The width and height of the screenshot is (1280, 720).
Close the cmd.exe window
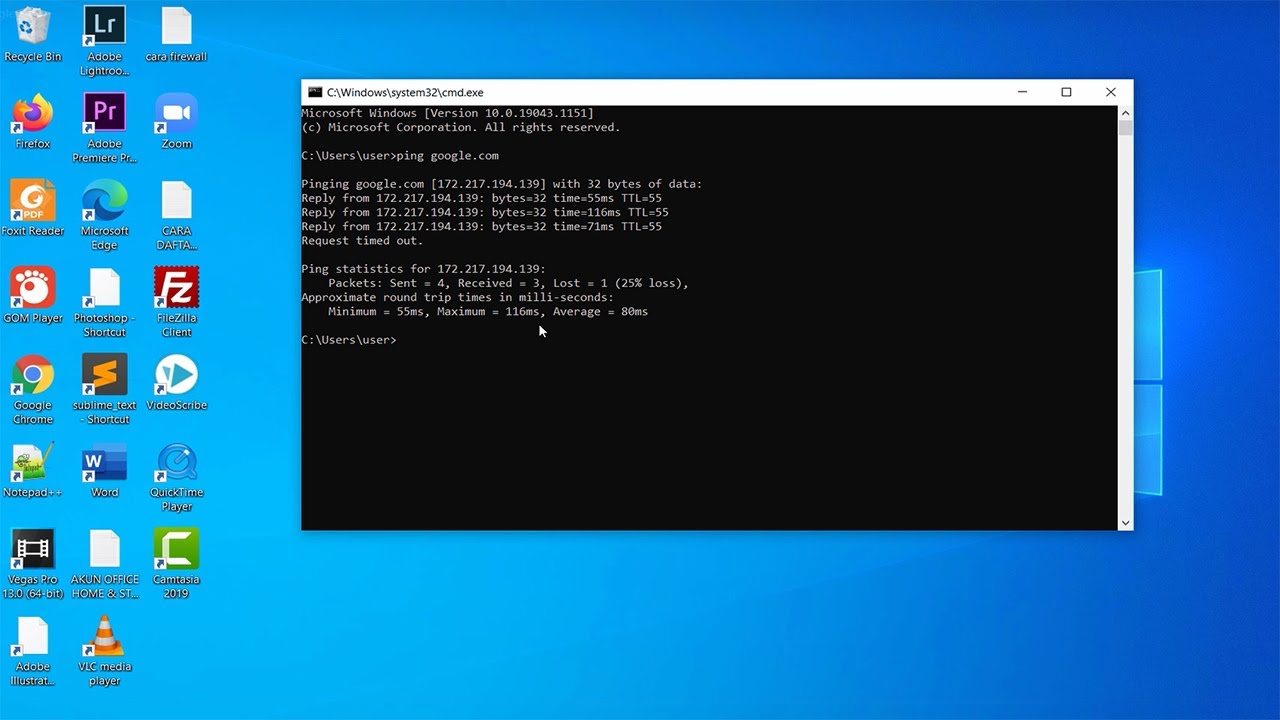(1110, 92)
